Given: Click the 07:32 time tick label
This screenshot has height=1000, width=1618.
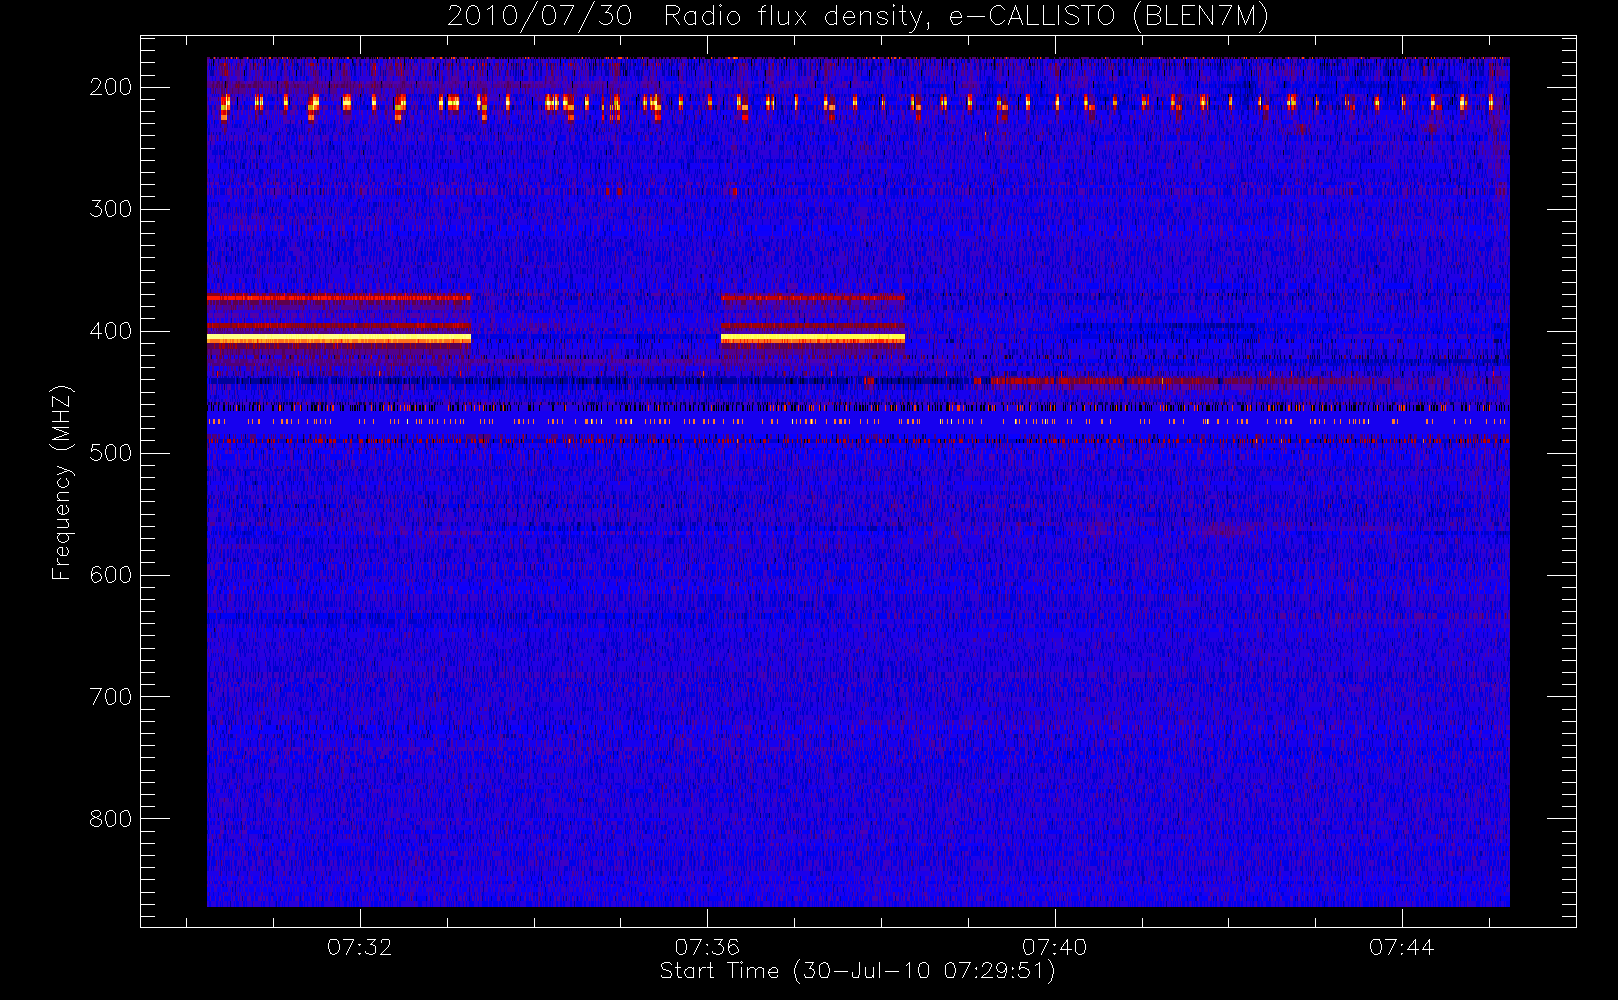Looking at the screenshot, I should (x=359, y=947).
